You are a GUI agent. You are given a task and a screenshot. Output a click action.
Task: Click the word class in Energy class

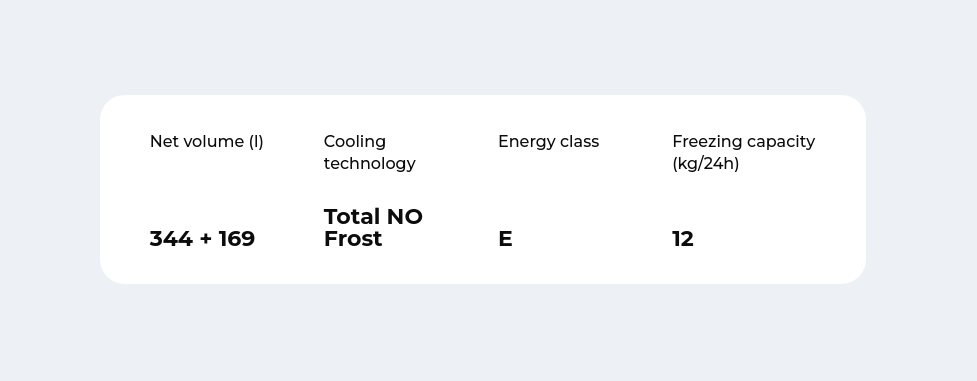click(x=579, y=142)
